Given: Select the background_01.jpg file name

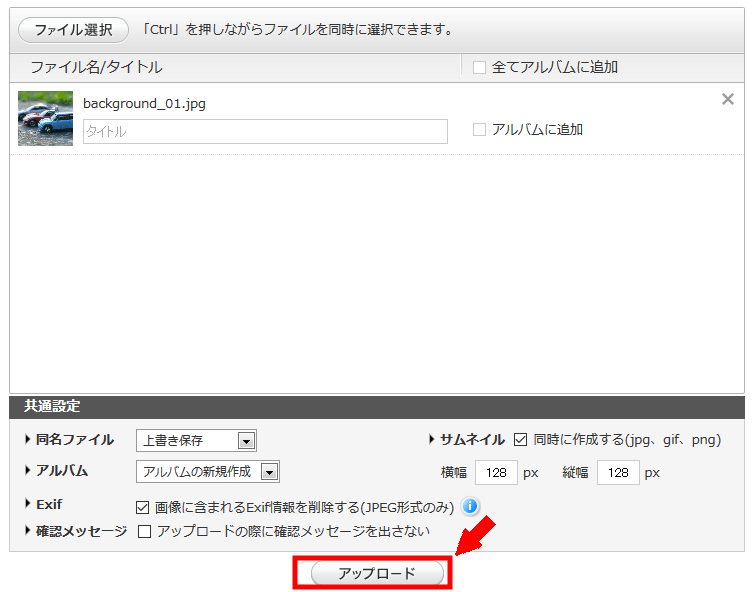Looking at the screenshot, I should [x=144, y=103].
